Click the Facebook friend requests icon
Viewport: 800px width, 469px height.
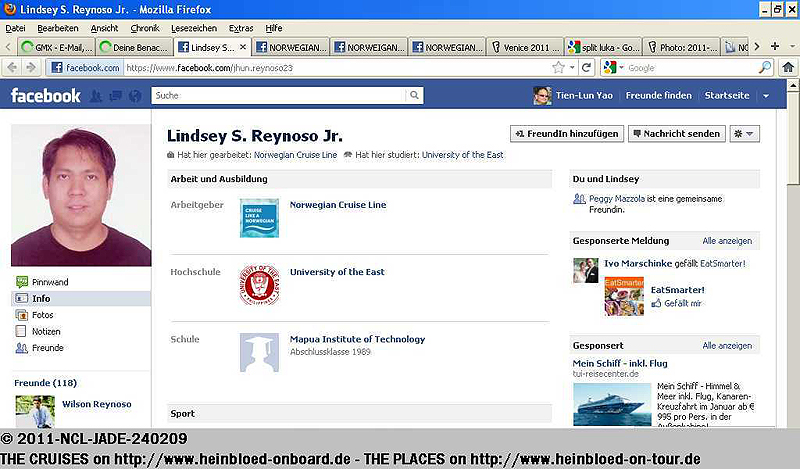point(96,96)
